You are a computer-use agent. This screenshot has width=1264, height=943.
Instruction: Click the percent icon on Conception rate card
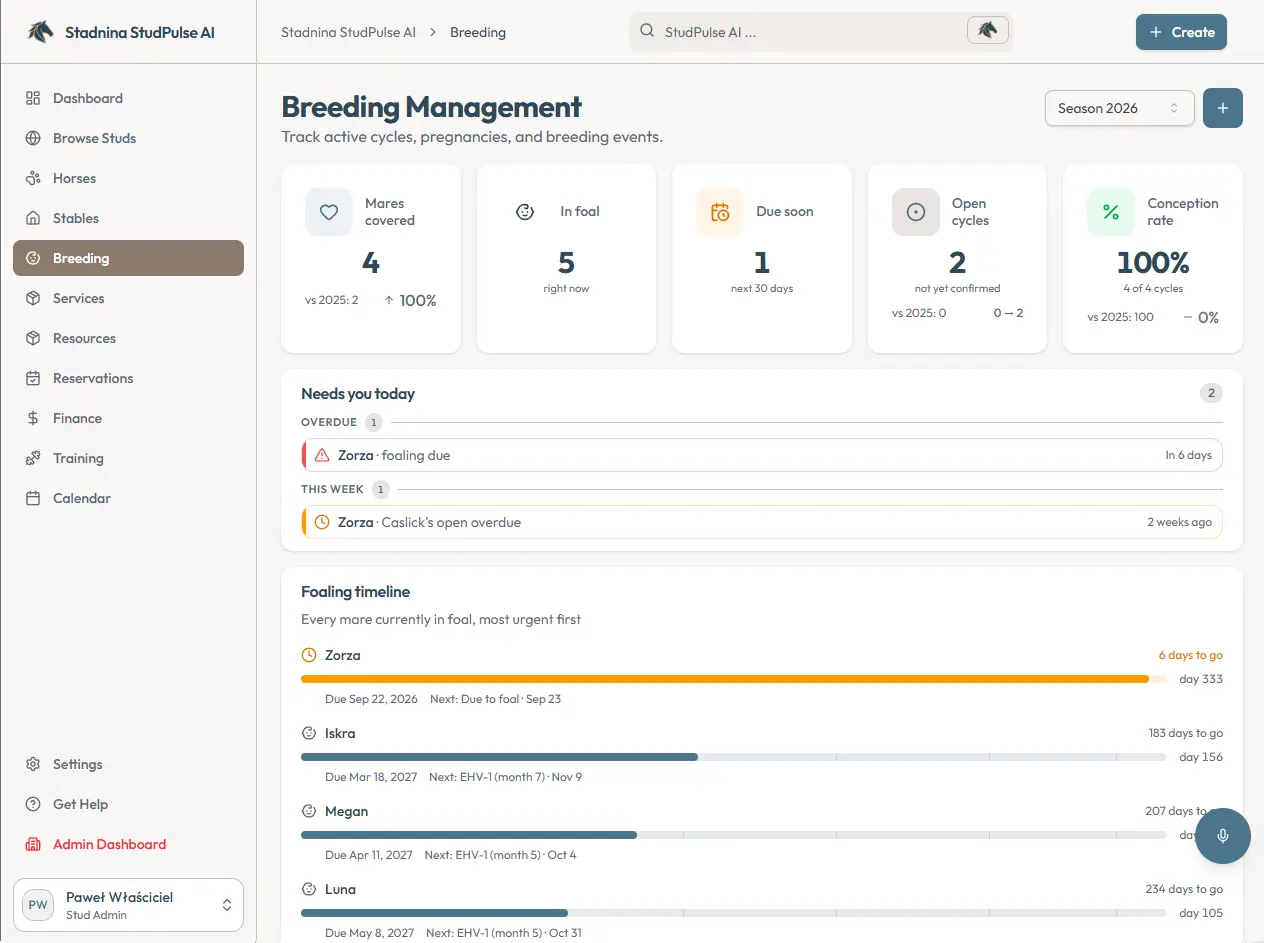tap(1111, 212)
